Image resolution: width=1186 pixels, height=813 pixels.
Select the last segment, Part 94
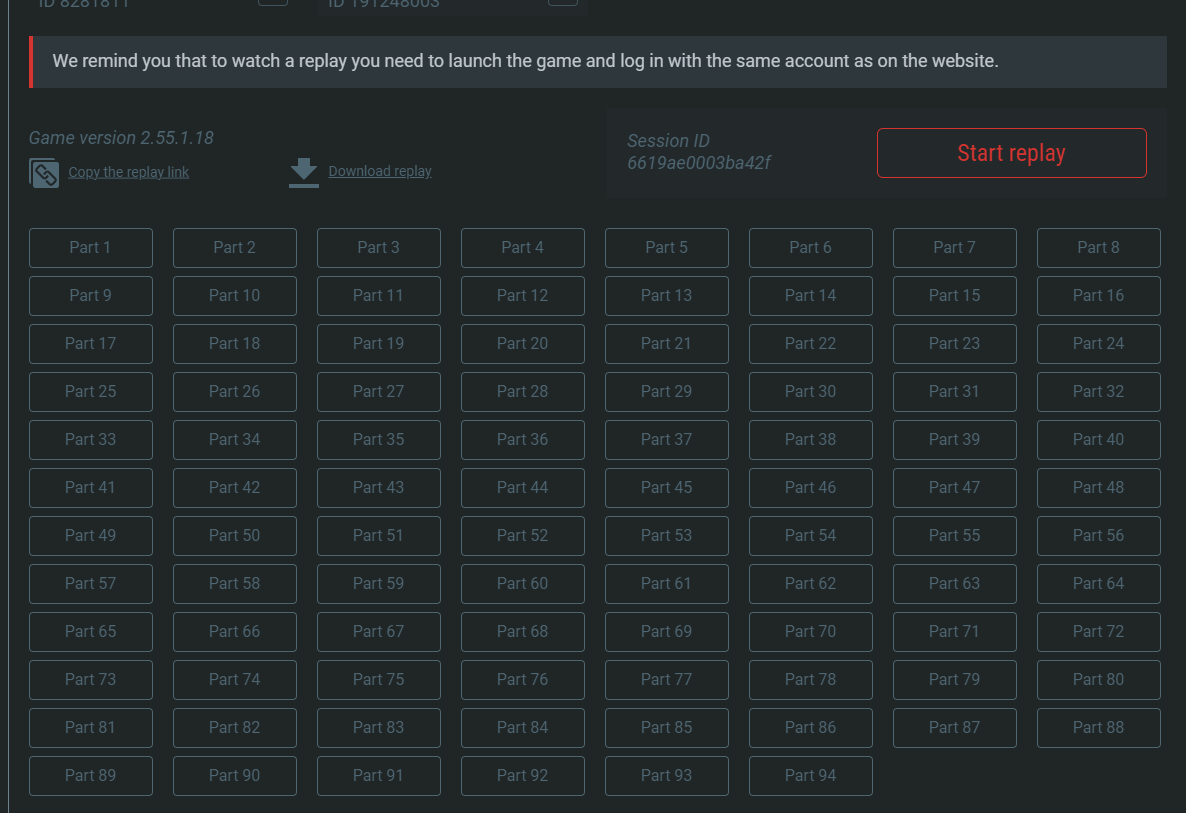[x=810, y=776]
